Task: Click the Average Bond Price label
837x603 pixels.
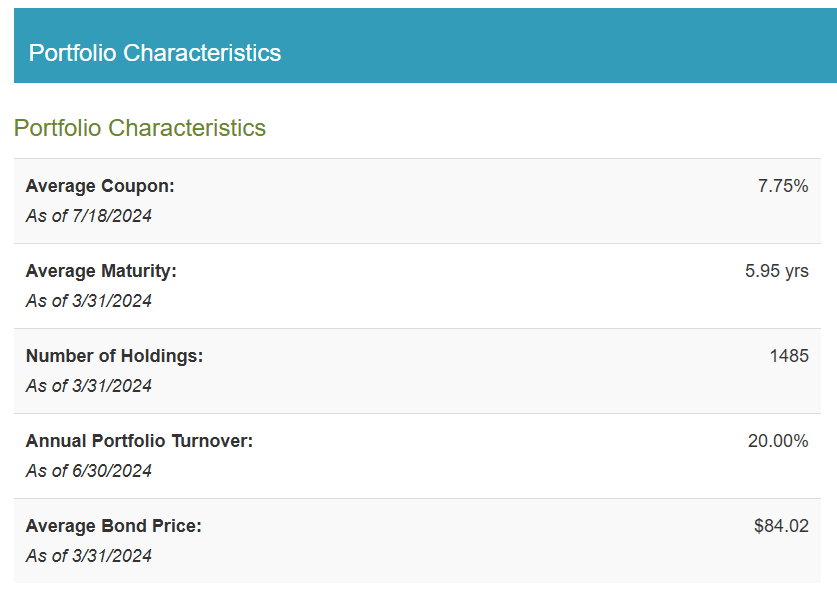Action: [114, 526]
